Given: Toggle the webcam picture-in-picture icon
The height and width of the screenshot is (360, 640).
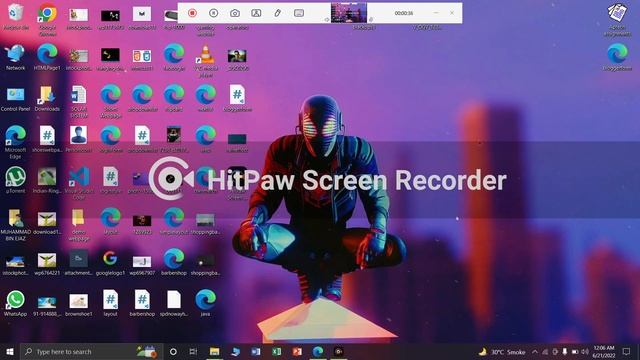Looking at the screenshot, I should tap(256, 13).
